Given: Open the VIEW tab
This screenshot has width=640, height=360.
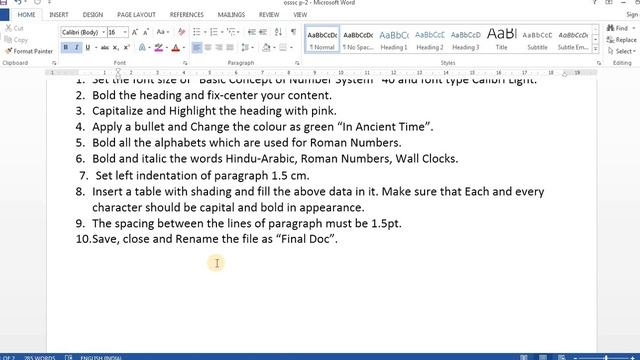Looking at the screenshot, I should 300,15.
